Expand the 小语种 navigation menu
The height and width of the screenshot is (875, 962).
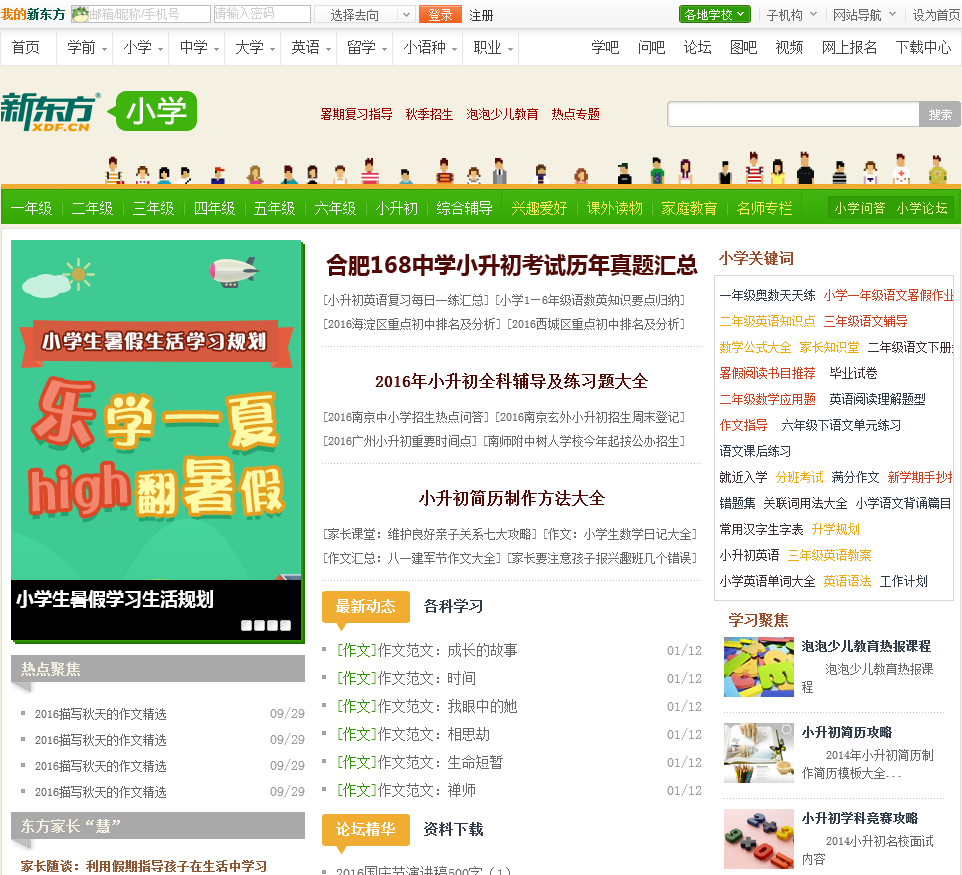click(430, 47)
